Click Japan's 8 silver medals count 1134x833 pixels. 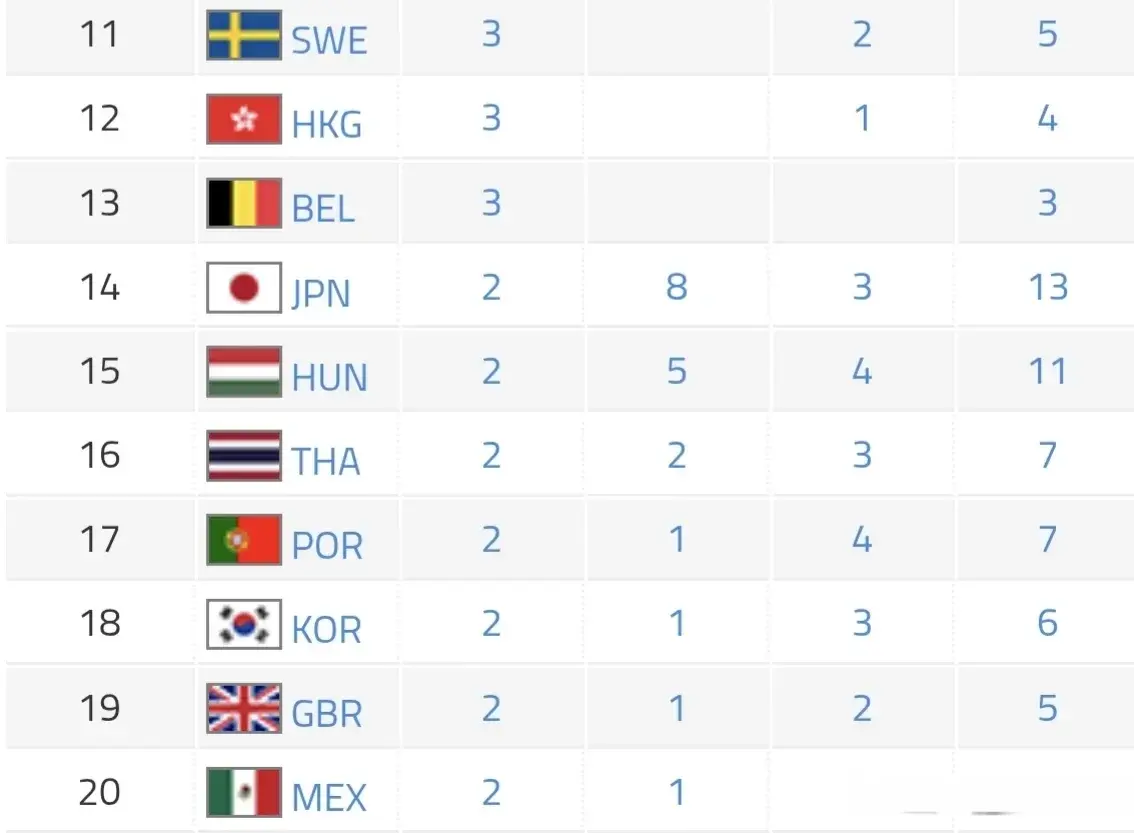[677, 288]
